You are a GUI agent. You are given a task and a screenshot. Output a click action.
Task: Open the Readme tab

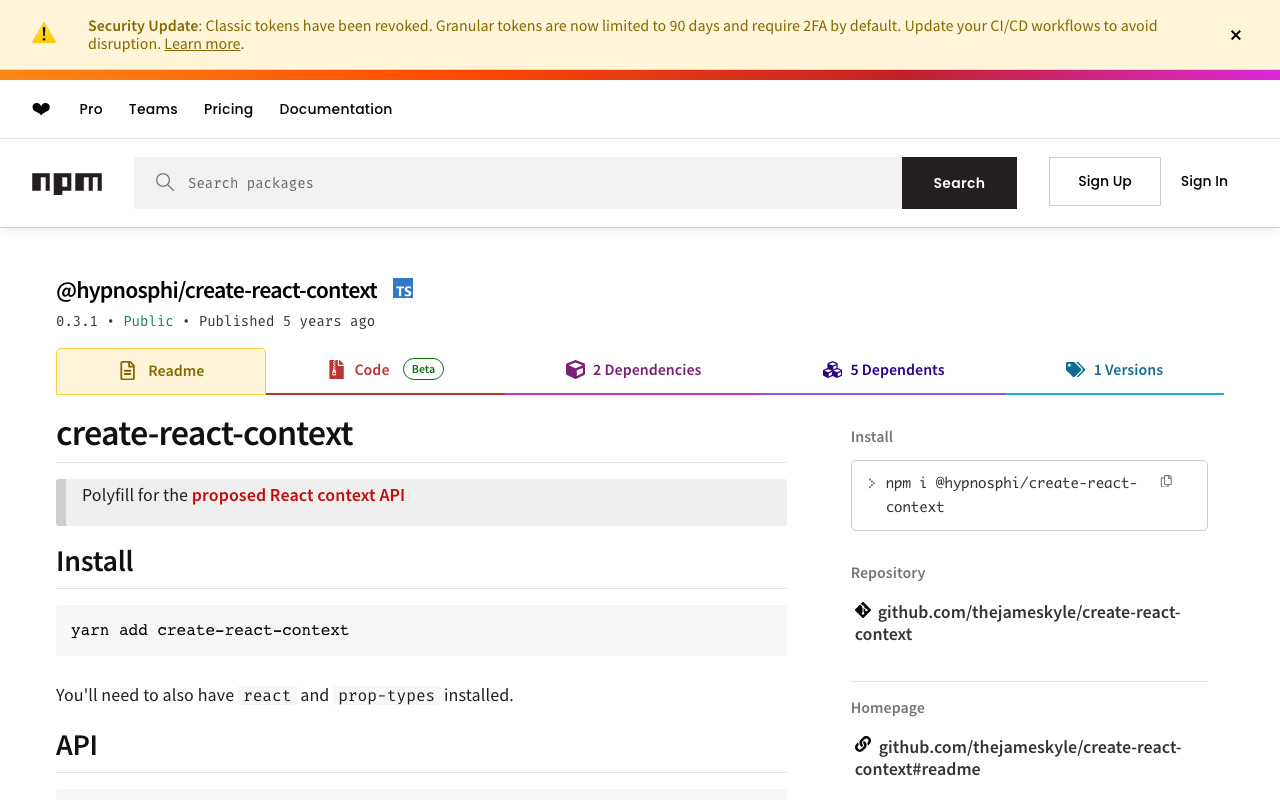click(161, 371)
